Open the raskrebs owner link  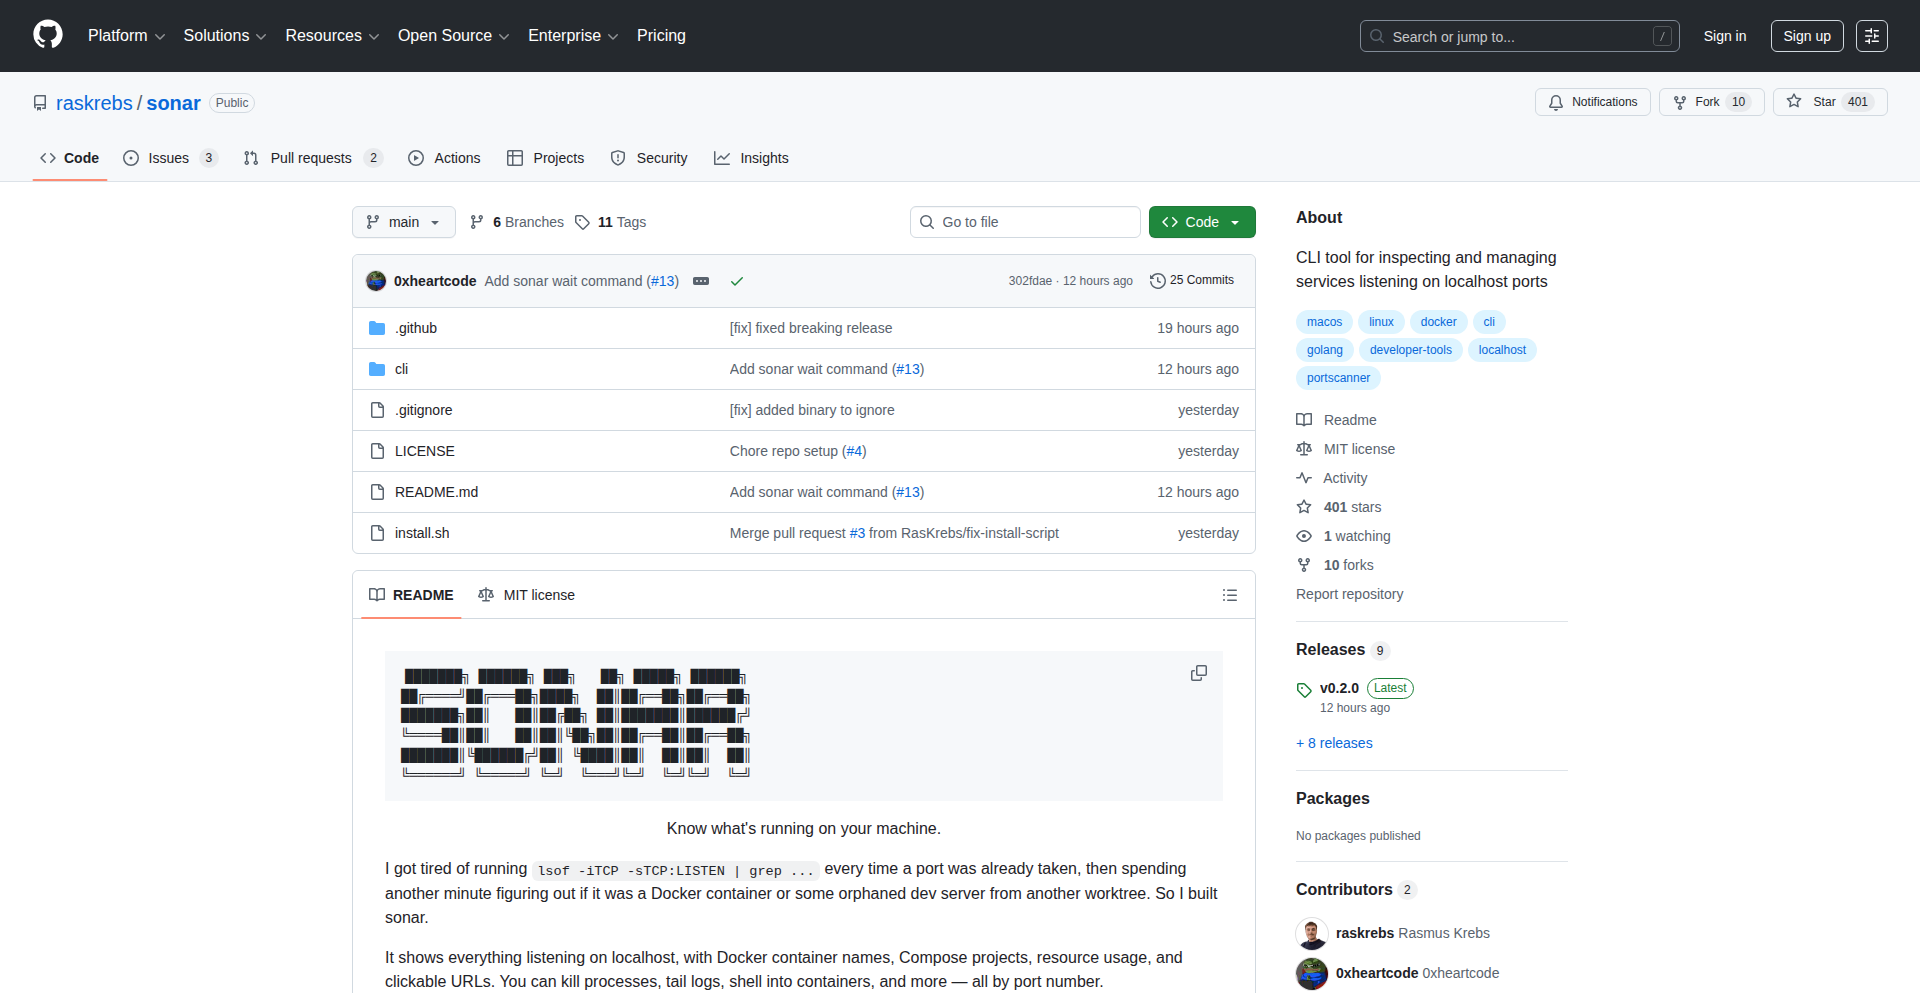point(94,103)
